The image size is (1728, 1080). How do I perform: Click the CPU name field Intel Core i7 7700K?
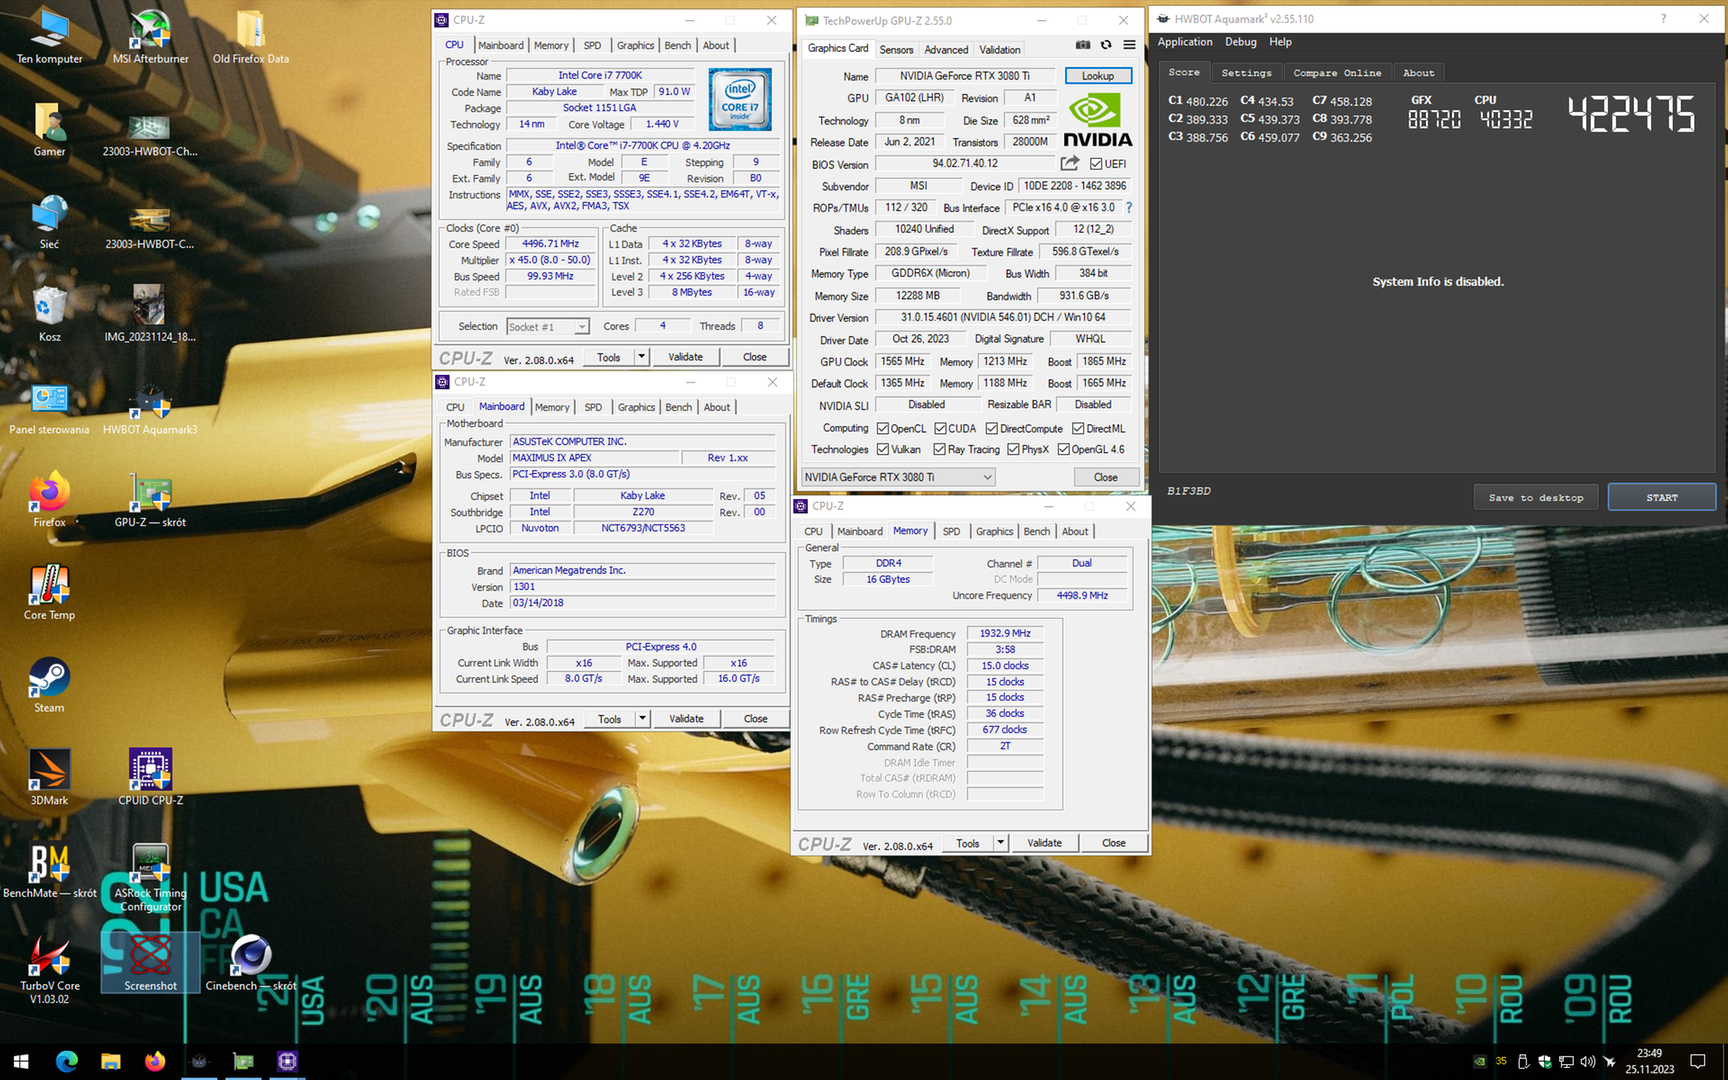coord(600,75)
